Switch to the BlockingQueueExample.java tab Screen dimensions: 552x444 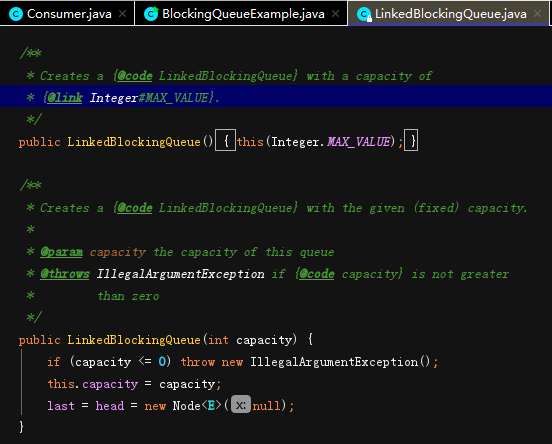pyautogui.click(x=242, y=14)
